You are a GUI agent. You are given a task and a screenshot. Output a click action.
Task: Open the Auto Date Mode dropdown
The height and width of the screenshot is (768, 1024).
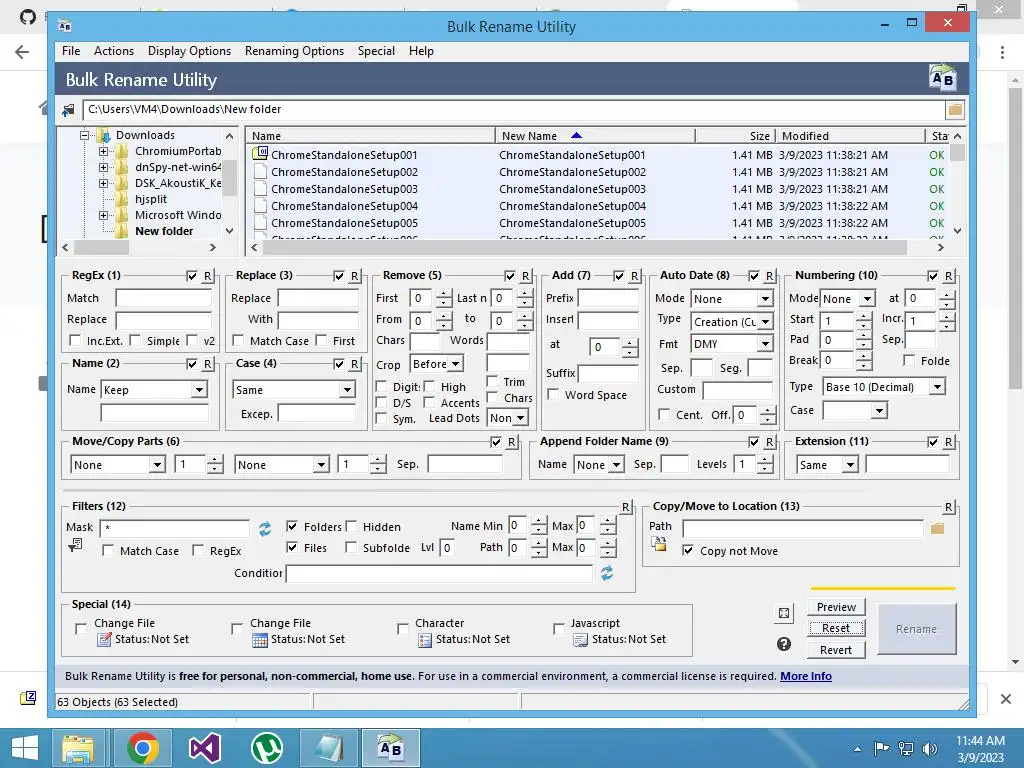(765, 298)
